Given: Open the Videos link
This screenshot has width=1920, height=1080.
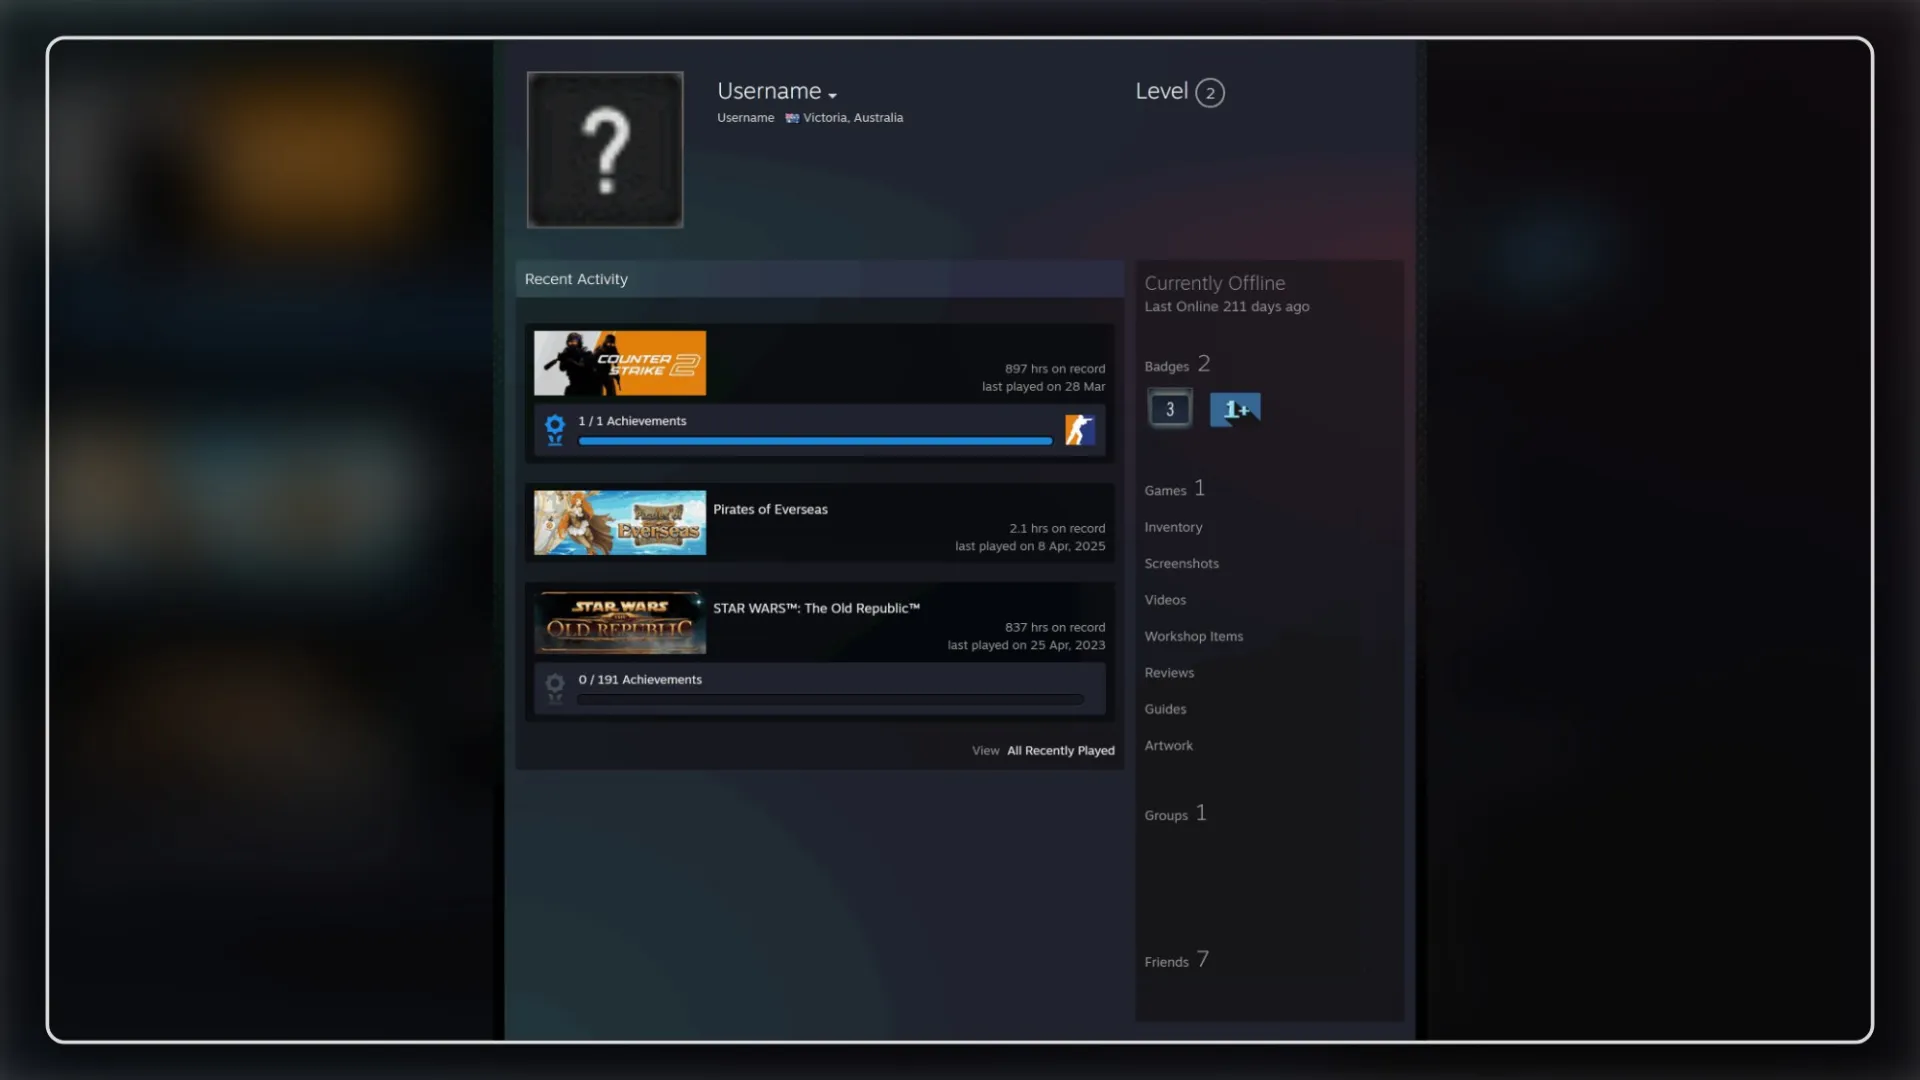Looking at the screenshot, I should pos(1165,600).
